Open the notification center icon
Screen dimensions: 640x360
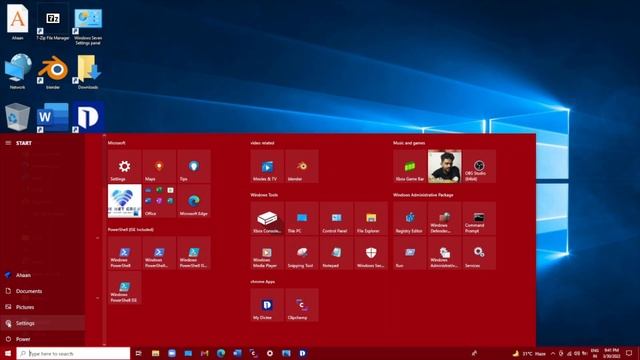point(629,353)
